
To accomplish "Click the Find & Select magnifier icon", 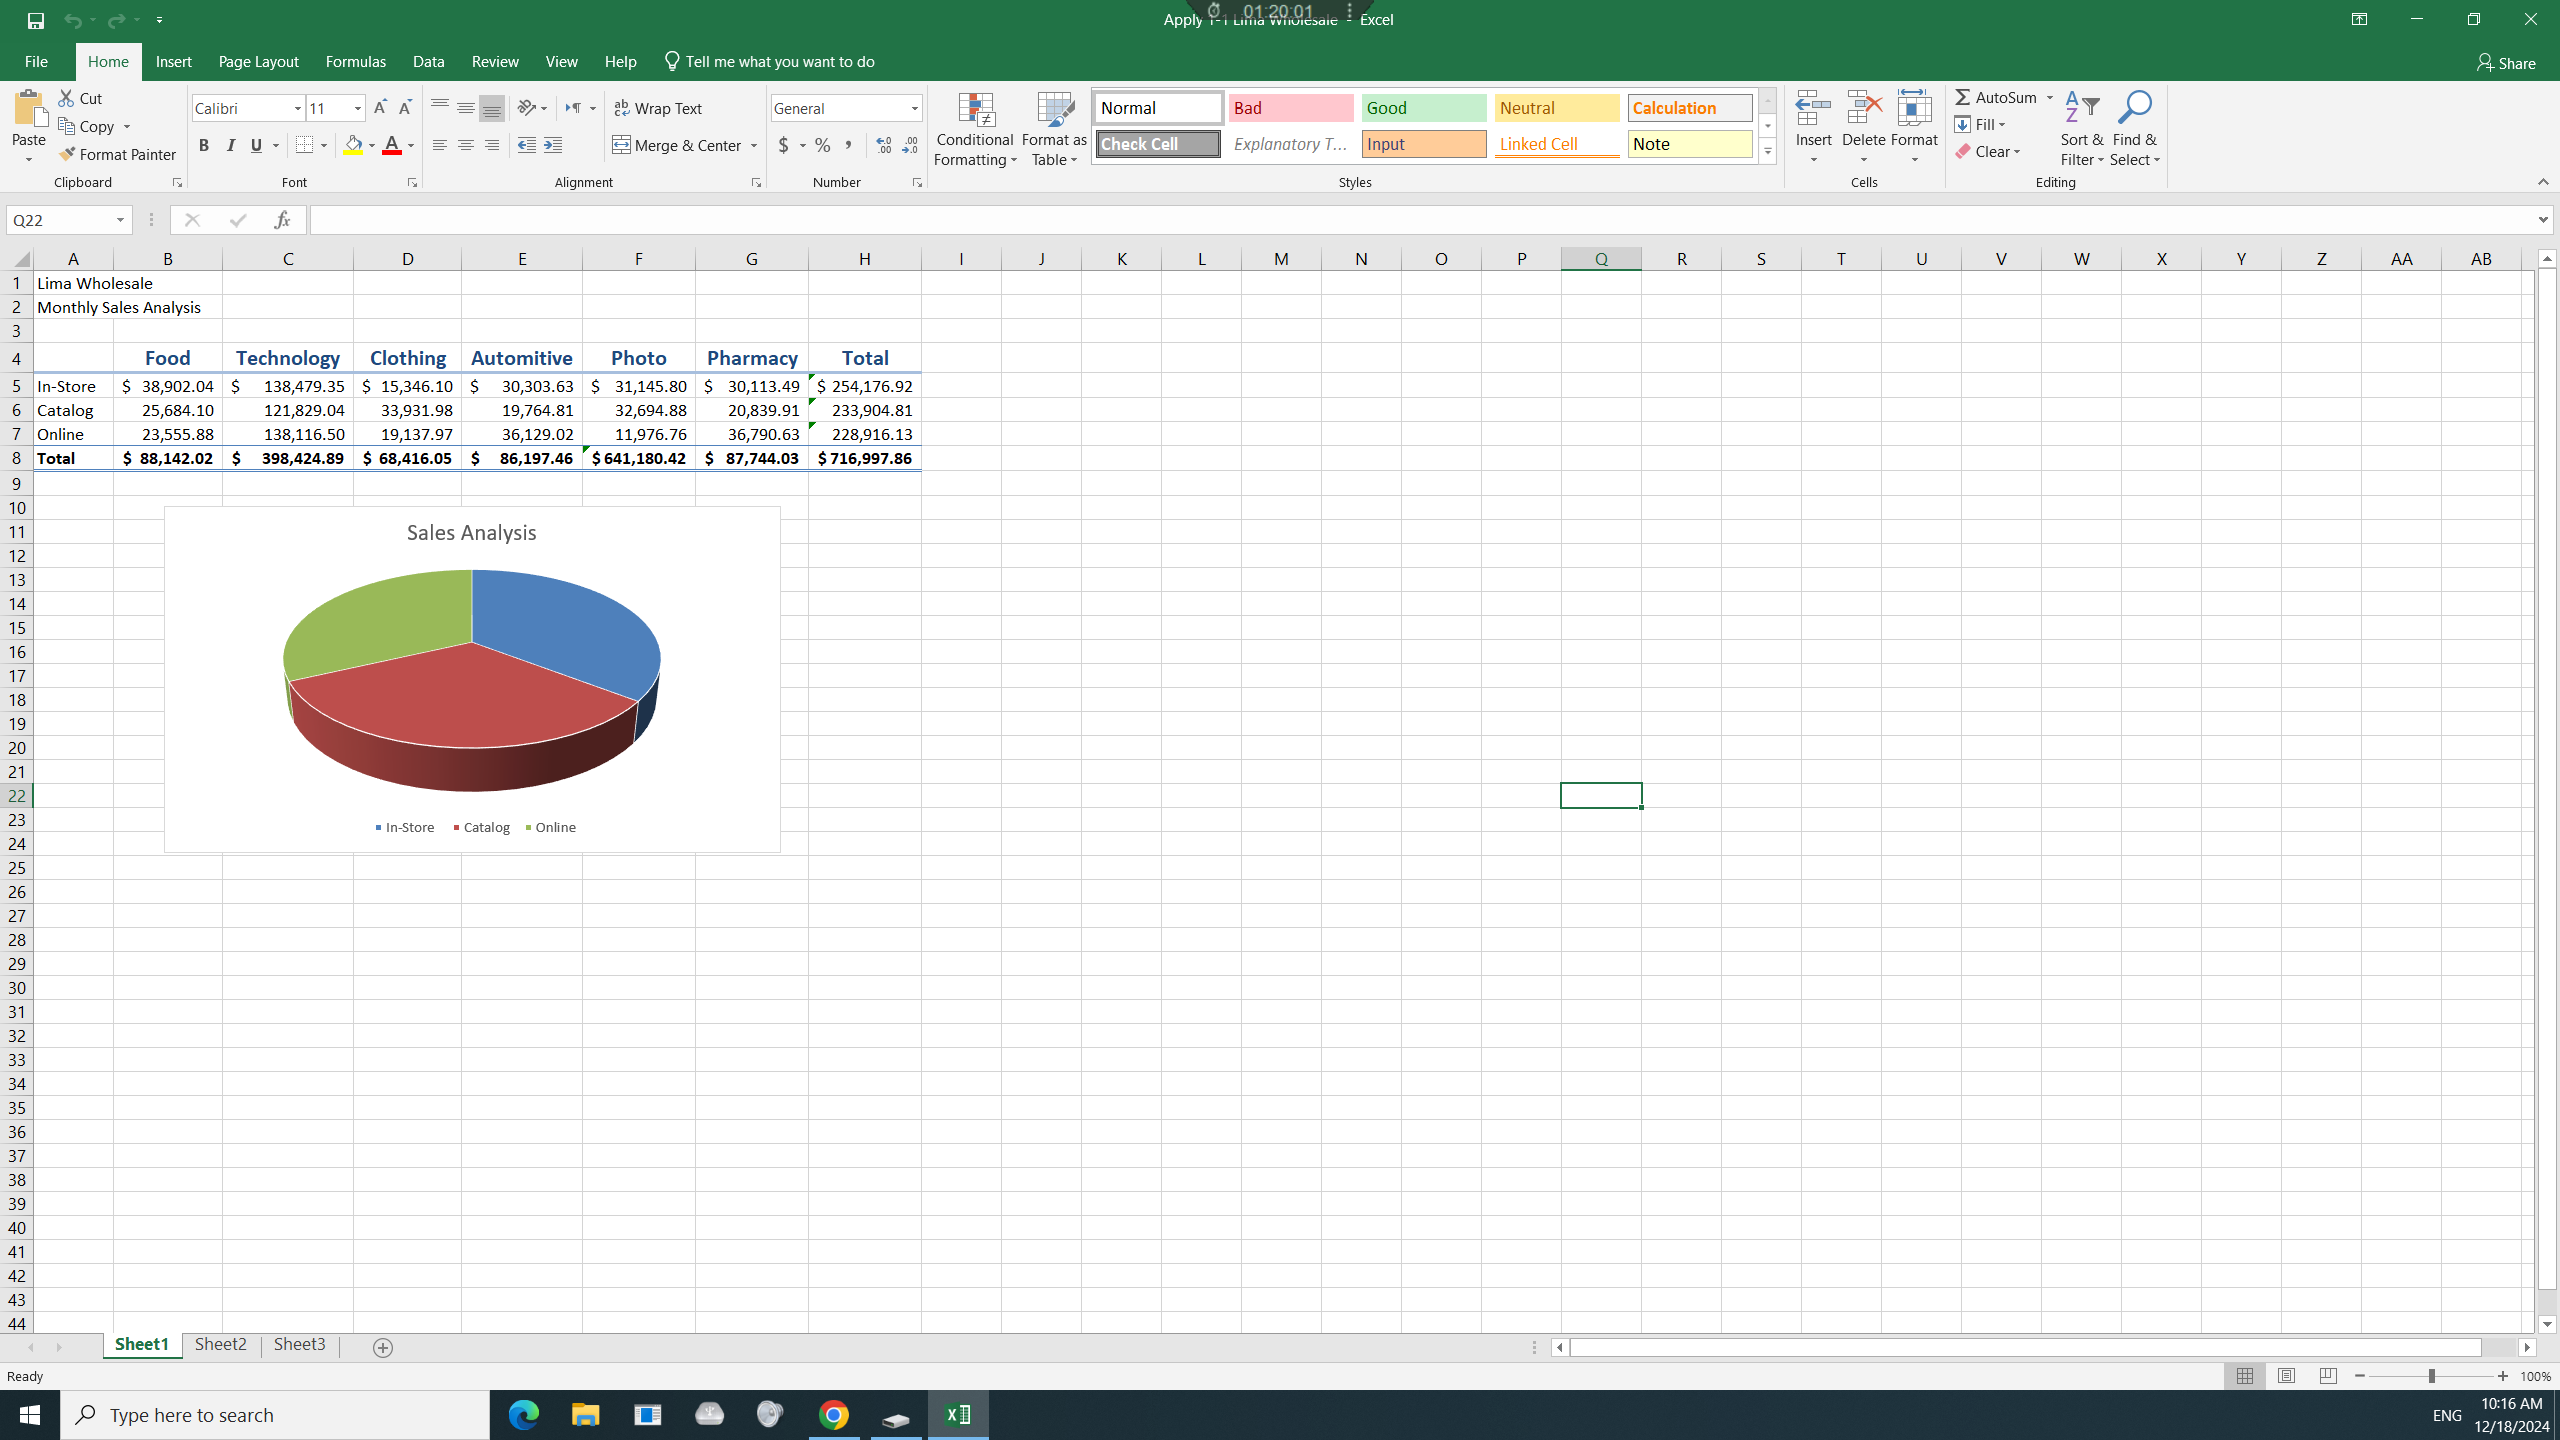I will (x=2134, y=108).
